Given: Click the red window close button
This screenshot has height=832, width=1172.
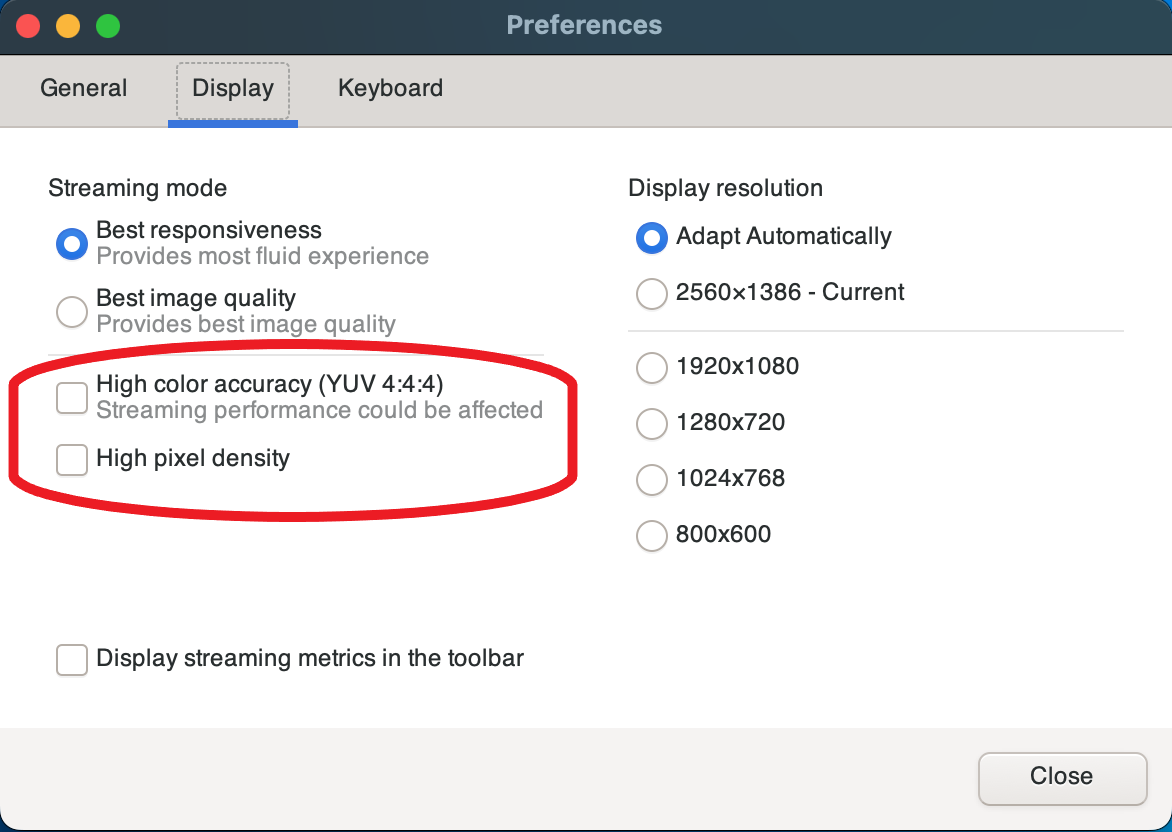Looking at the screenshot, I should [x=28, y=26].
